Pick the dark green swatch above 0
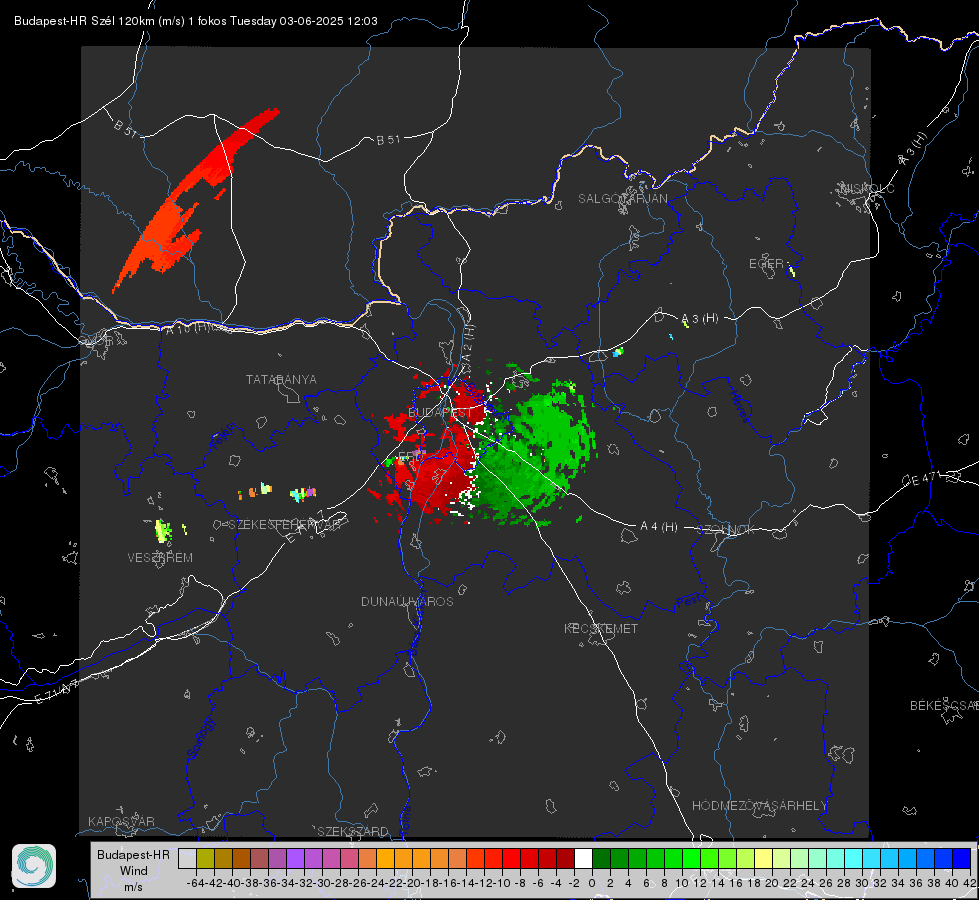 pos(601,859)
